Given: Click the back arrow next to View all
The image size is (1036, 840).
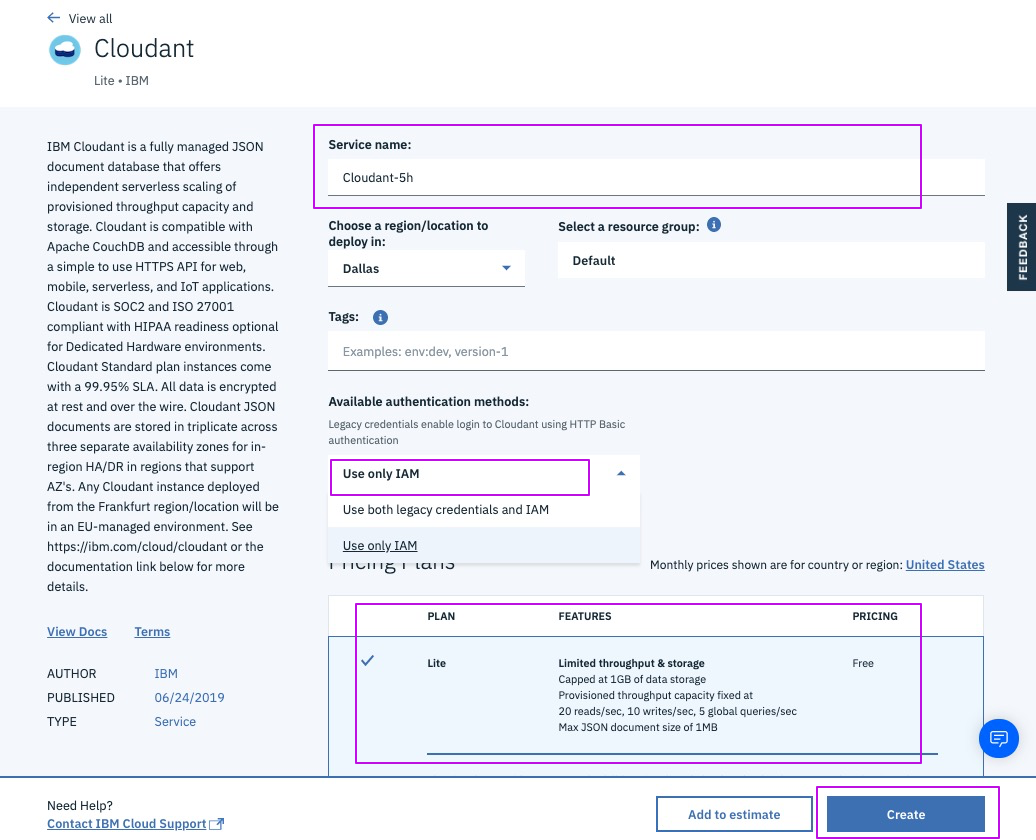Looking at the screenshot, I should pyautogui.click(x=54, y=18).
